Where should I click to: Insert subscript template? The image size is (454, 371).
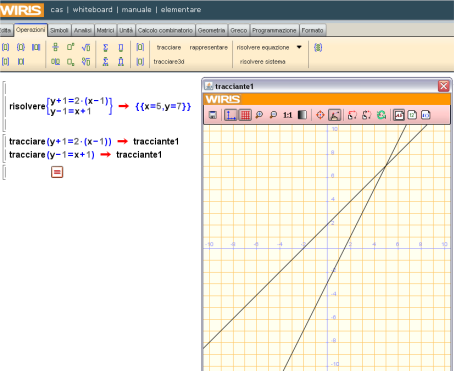point(71,62)
